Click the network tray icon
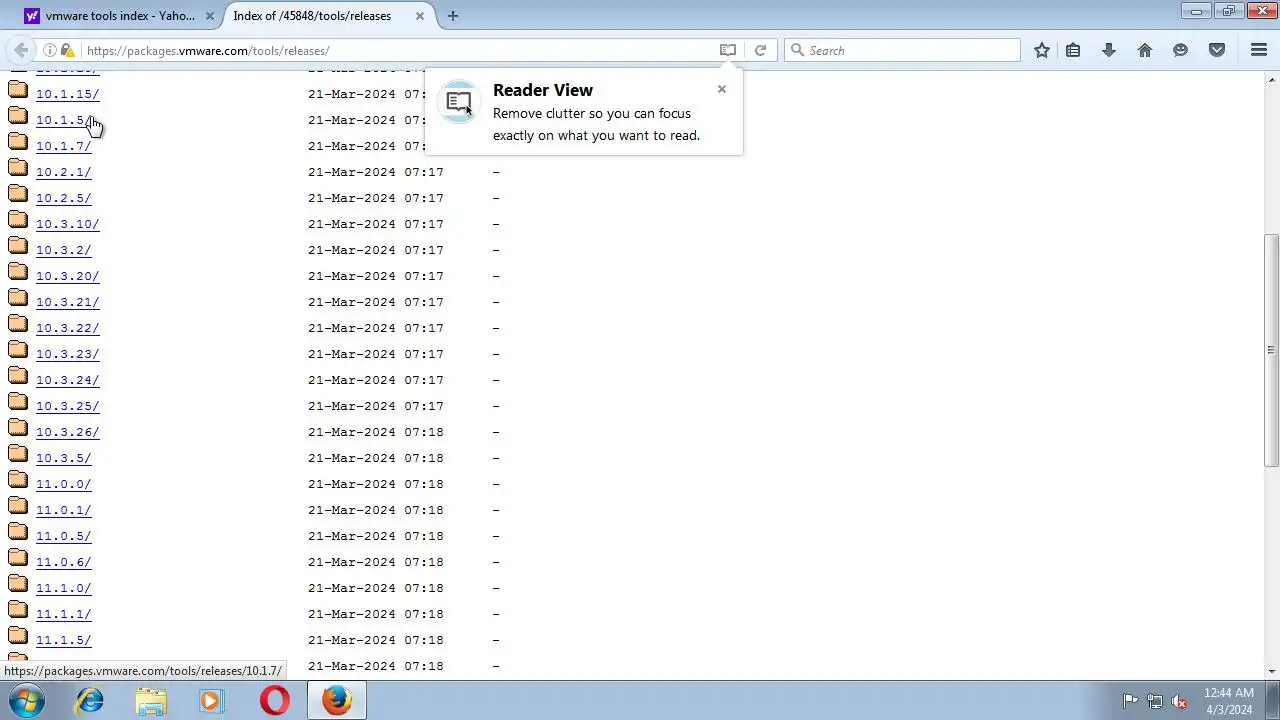Viewport: 1280px width, 720px height. [1155, 701]
